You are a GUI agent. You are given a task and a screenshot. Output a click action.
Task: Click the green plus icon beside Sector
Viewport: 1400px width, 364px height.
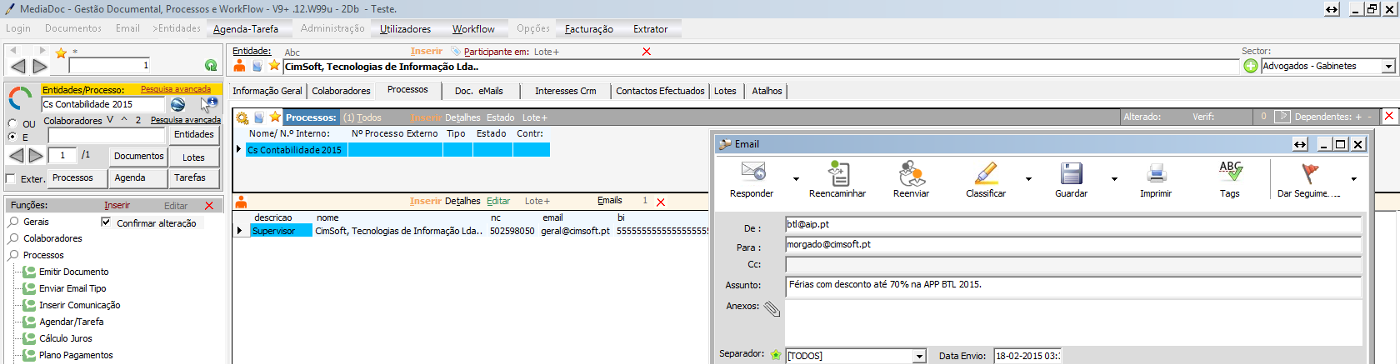coord(1250,66)
